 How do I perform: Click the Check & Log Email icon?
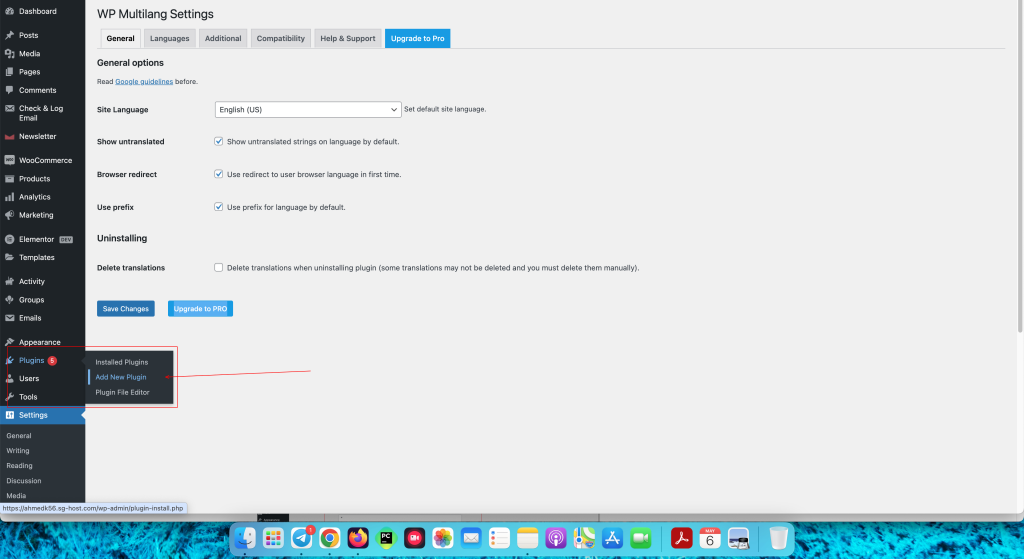tap(10, 108)
